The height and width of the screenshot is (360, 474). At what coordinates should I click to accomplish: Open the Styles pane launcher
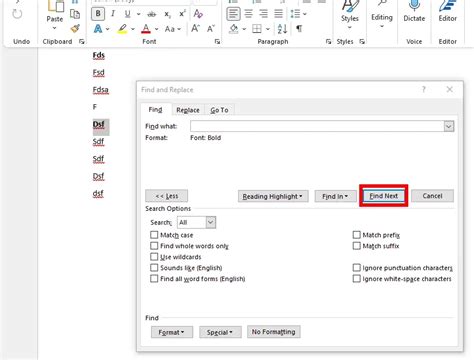[x=362, y=42]
